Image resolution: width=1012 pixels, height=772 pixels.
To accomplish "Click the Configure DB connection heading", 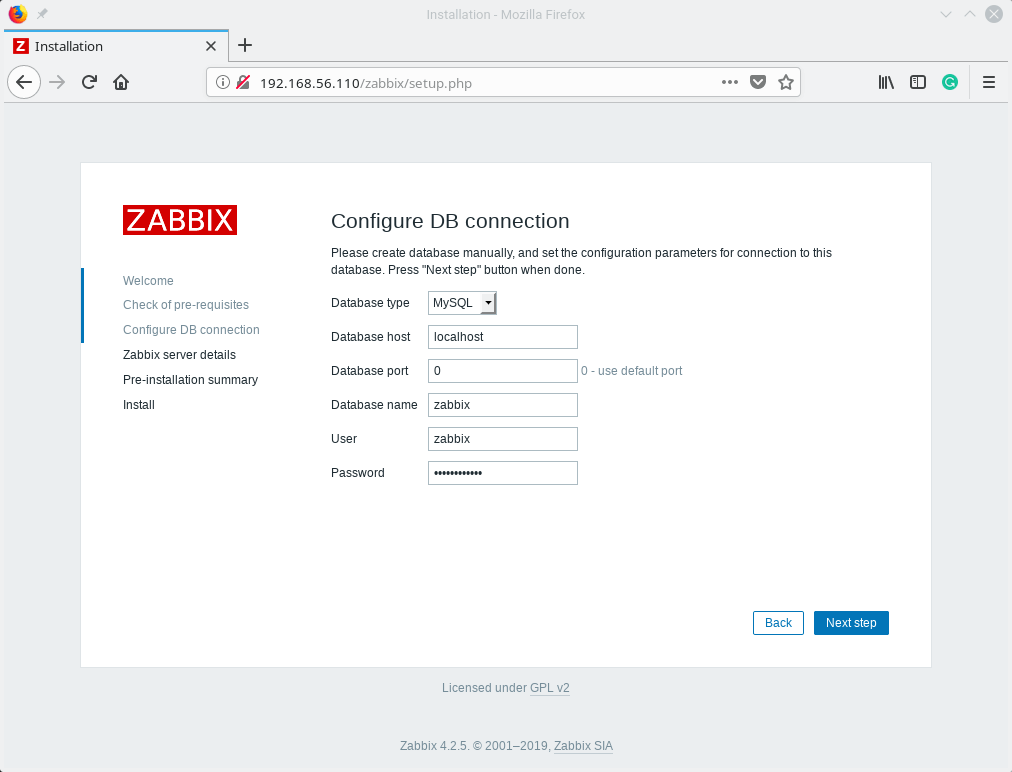I will pyautogui.click(x=450, y=221).
